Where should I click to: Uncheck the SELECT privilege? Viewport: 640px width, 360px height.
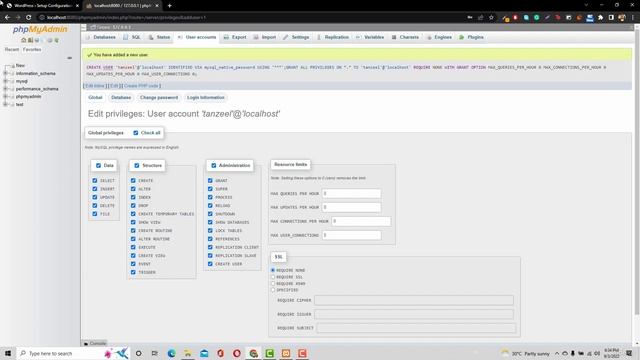[x=95, y=180]
